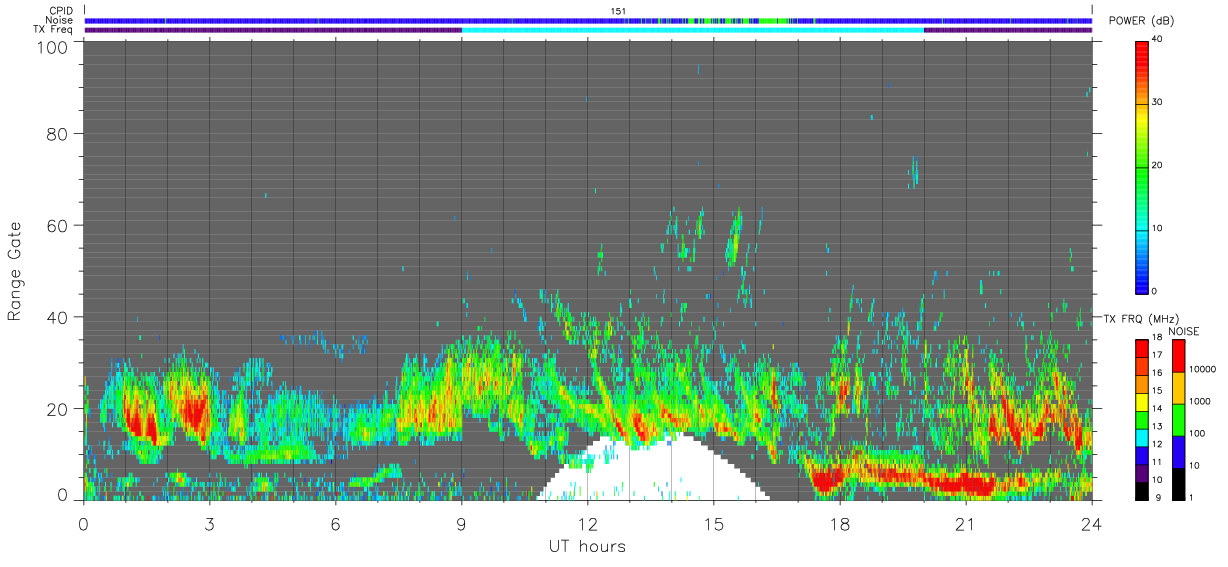Click the x-axis tick label 12

point(587,524)
